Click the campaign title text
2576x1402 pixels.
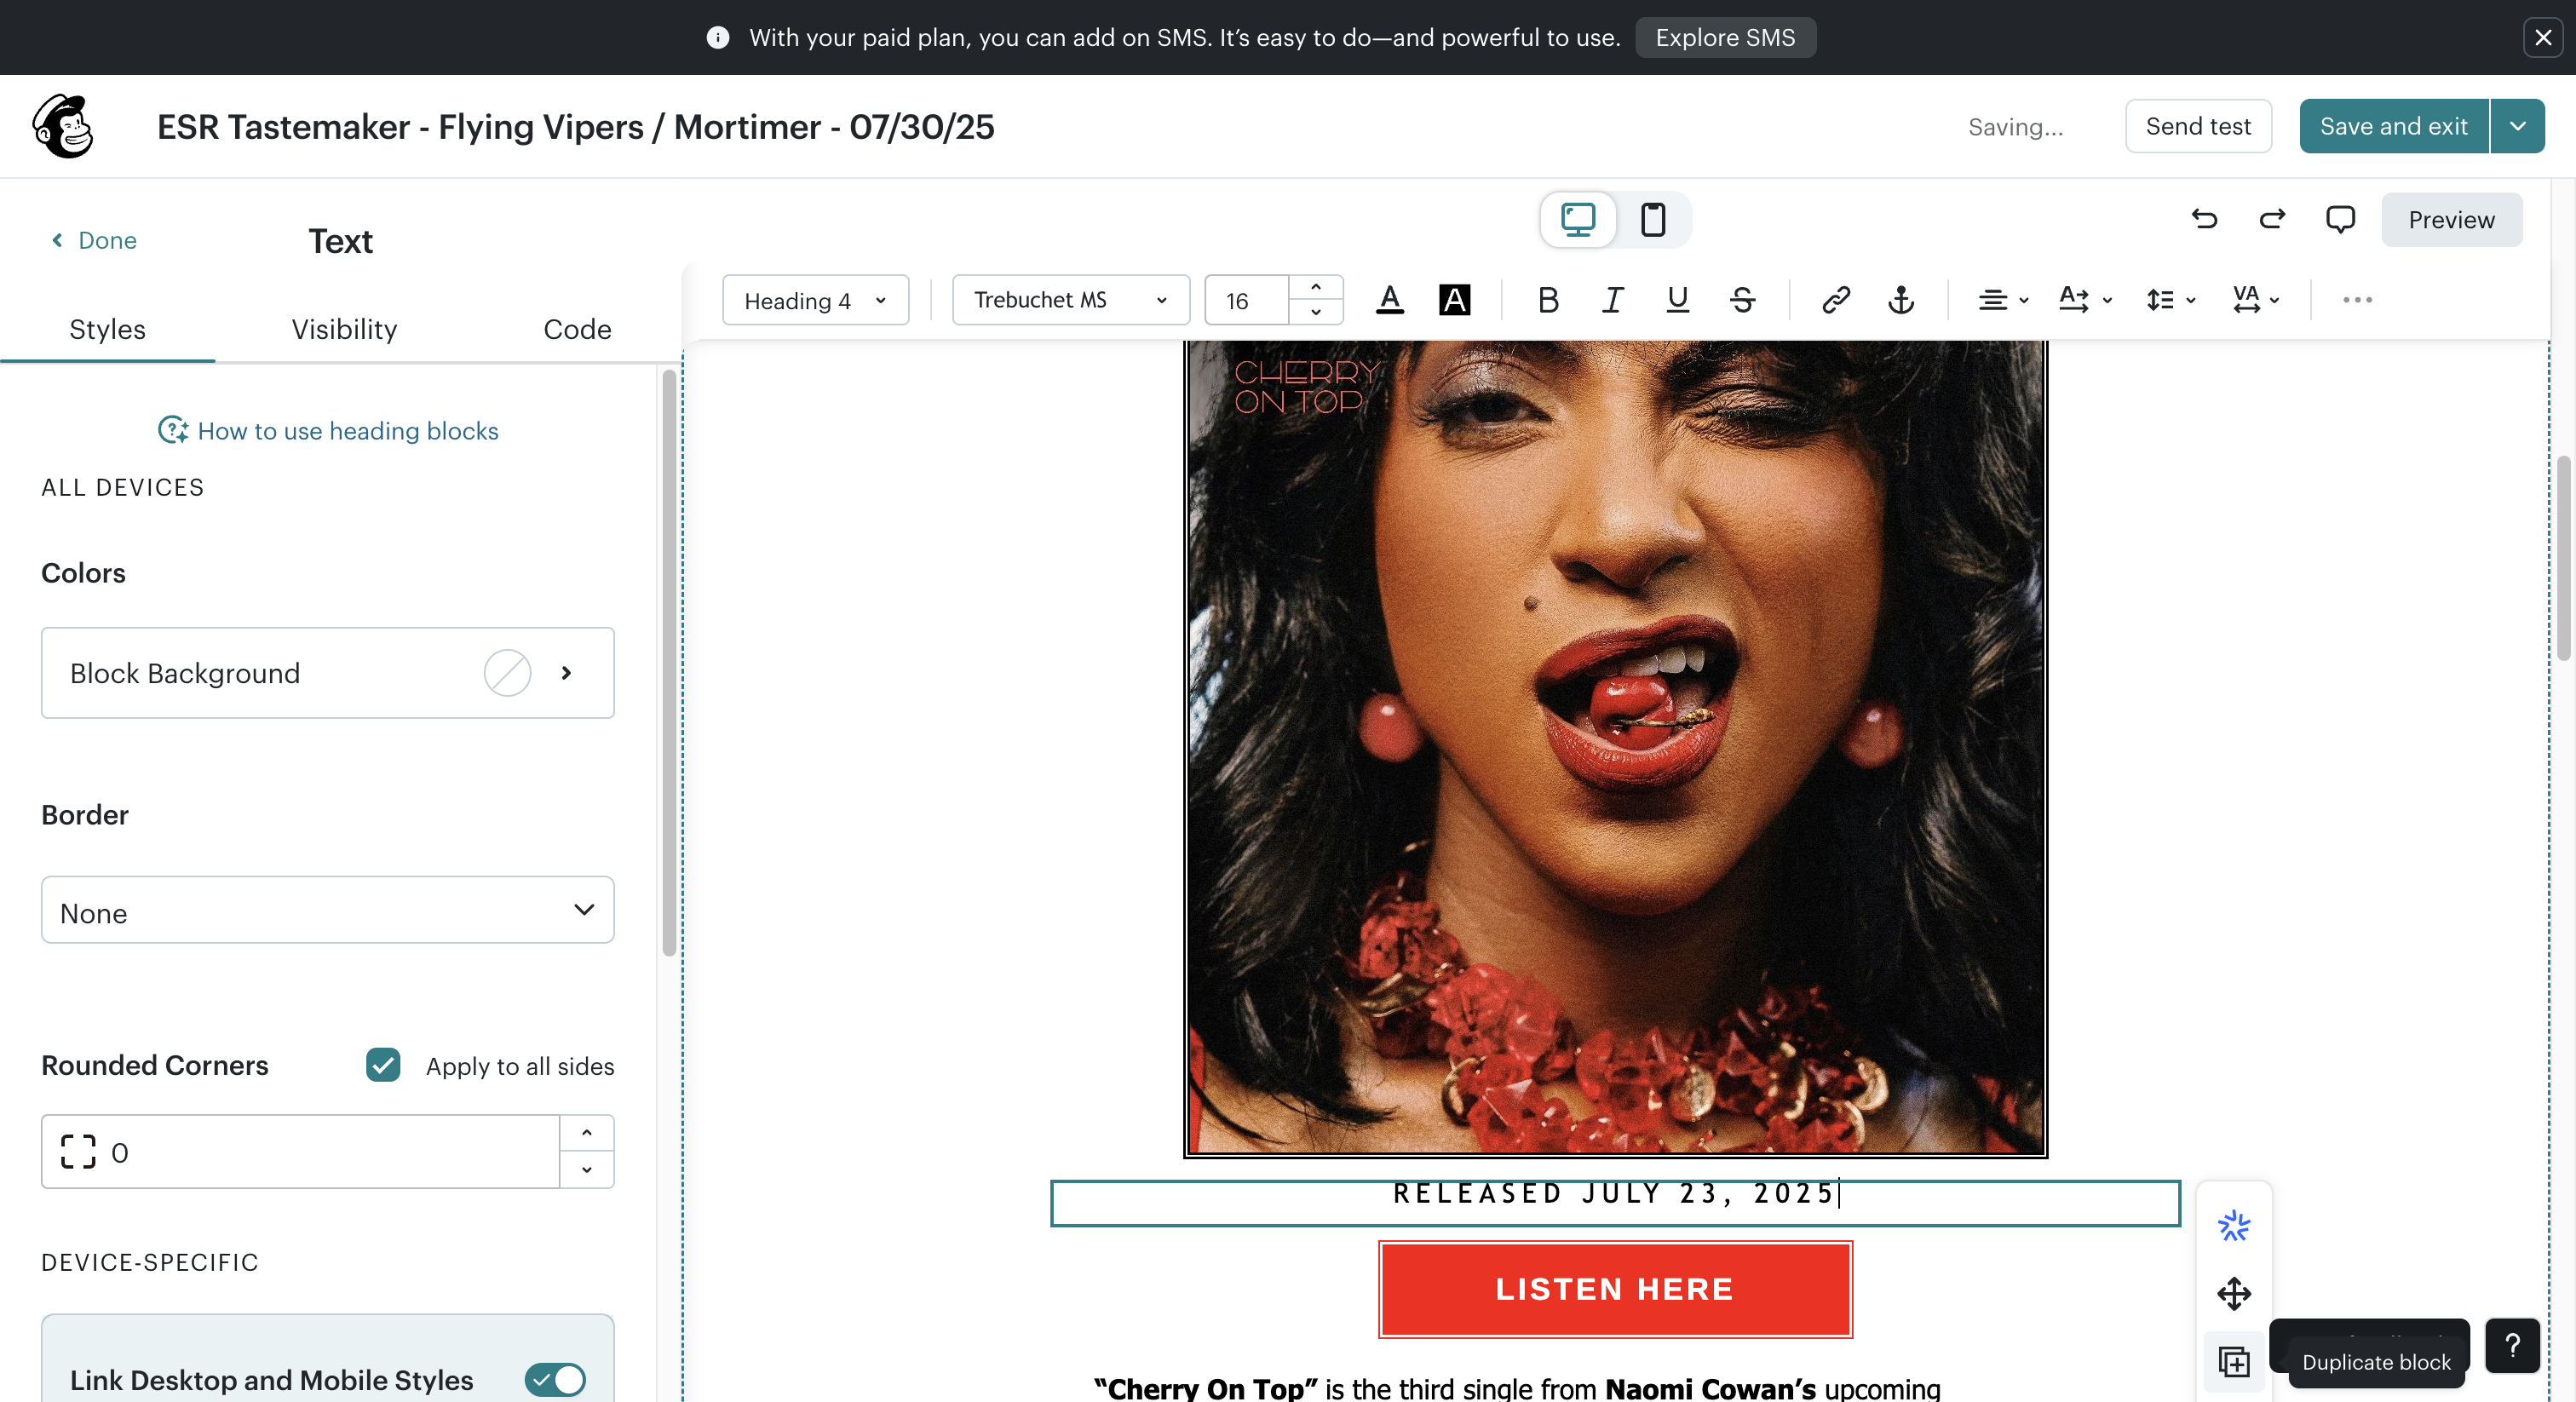click(576, 127)
